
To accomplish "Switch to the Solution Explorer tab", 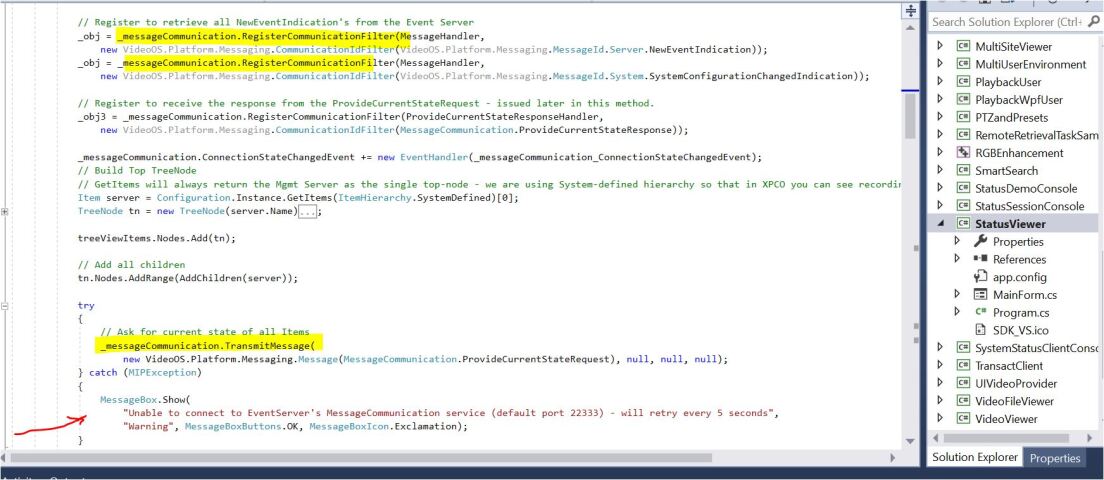I will point(975,457).
